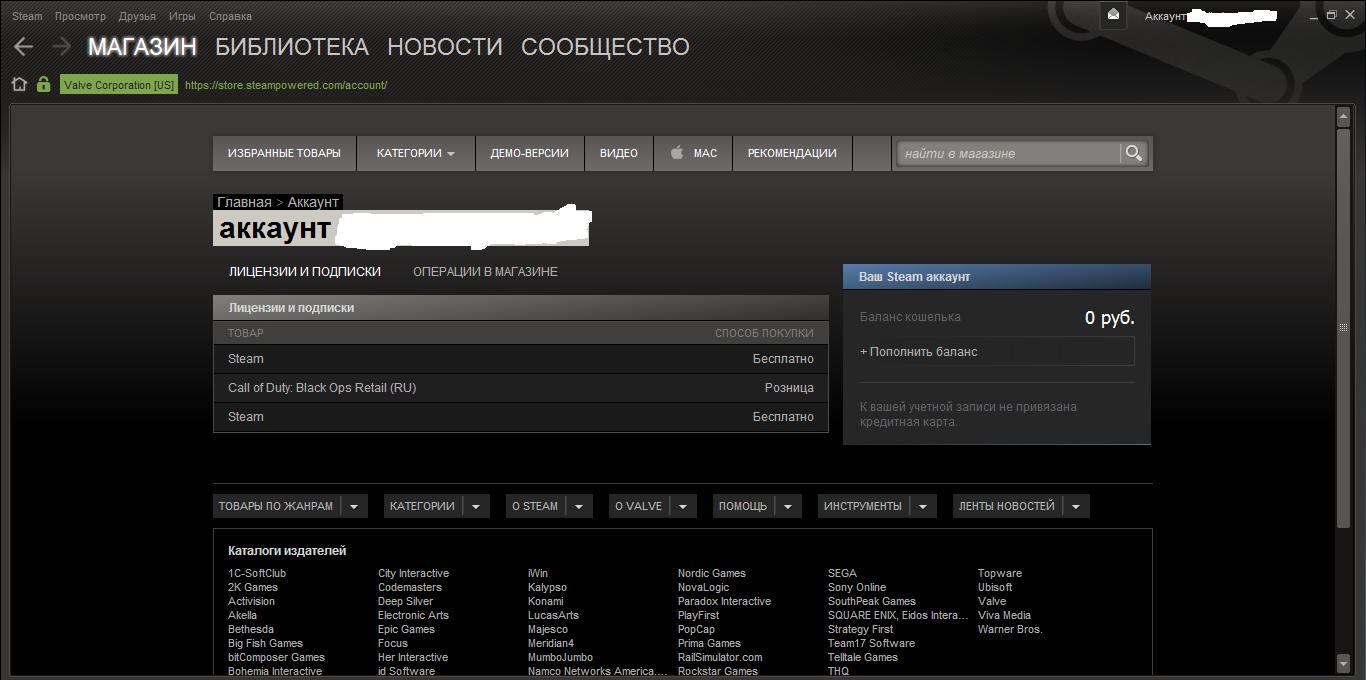Click the ПОМОЩЬ footer label
Screen dimensions: 1366x680
743,506
